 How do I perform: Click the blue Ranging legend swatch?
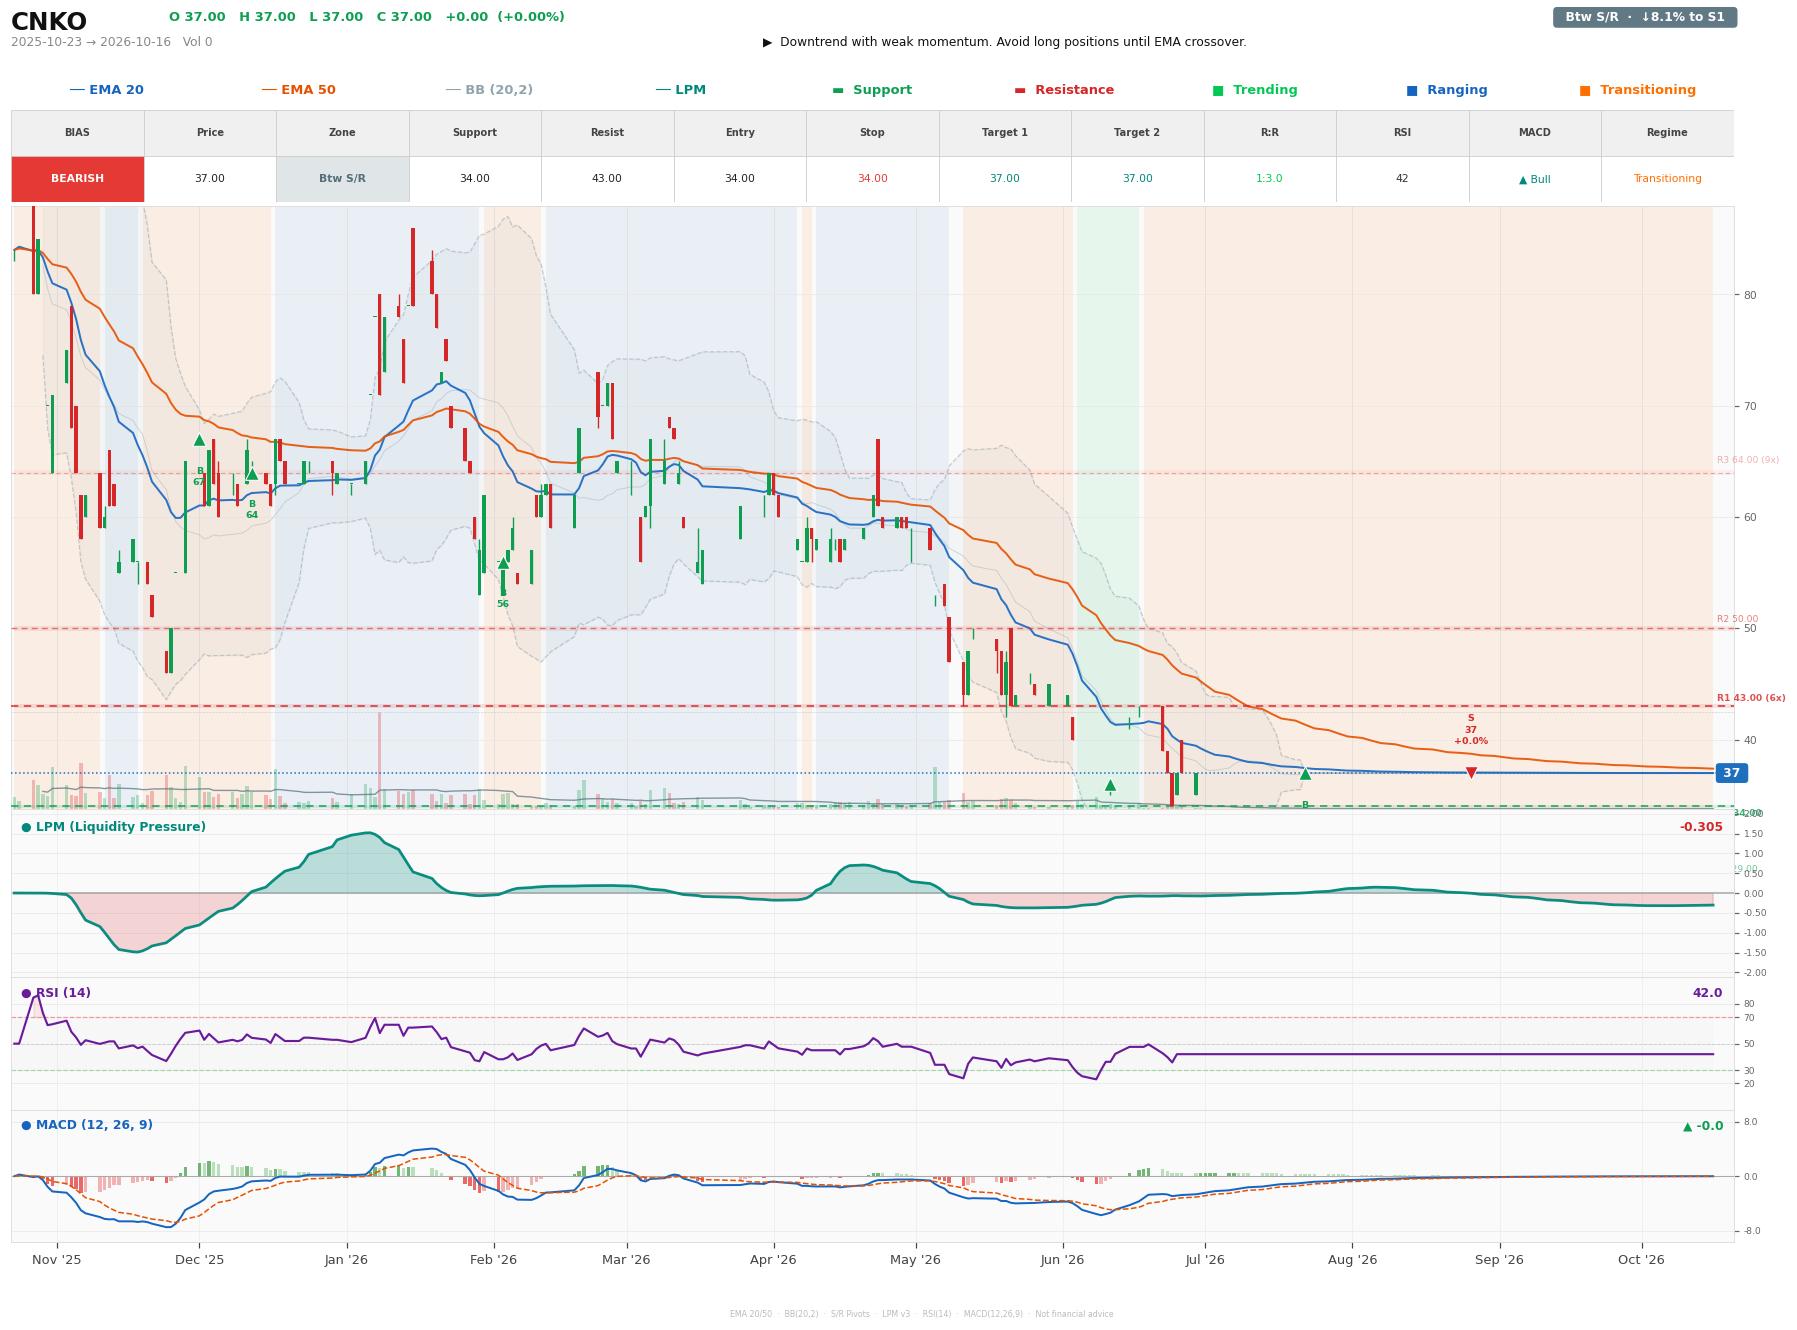pos(1411,90)
